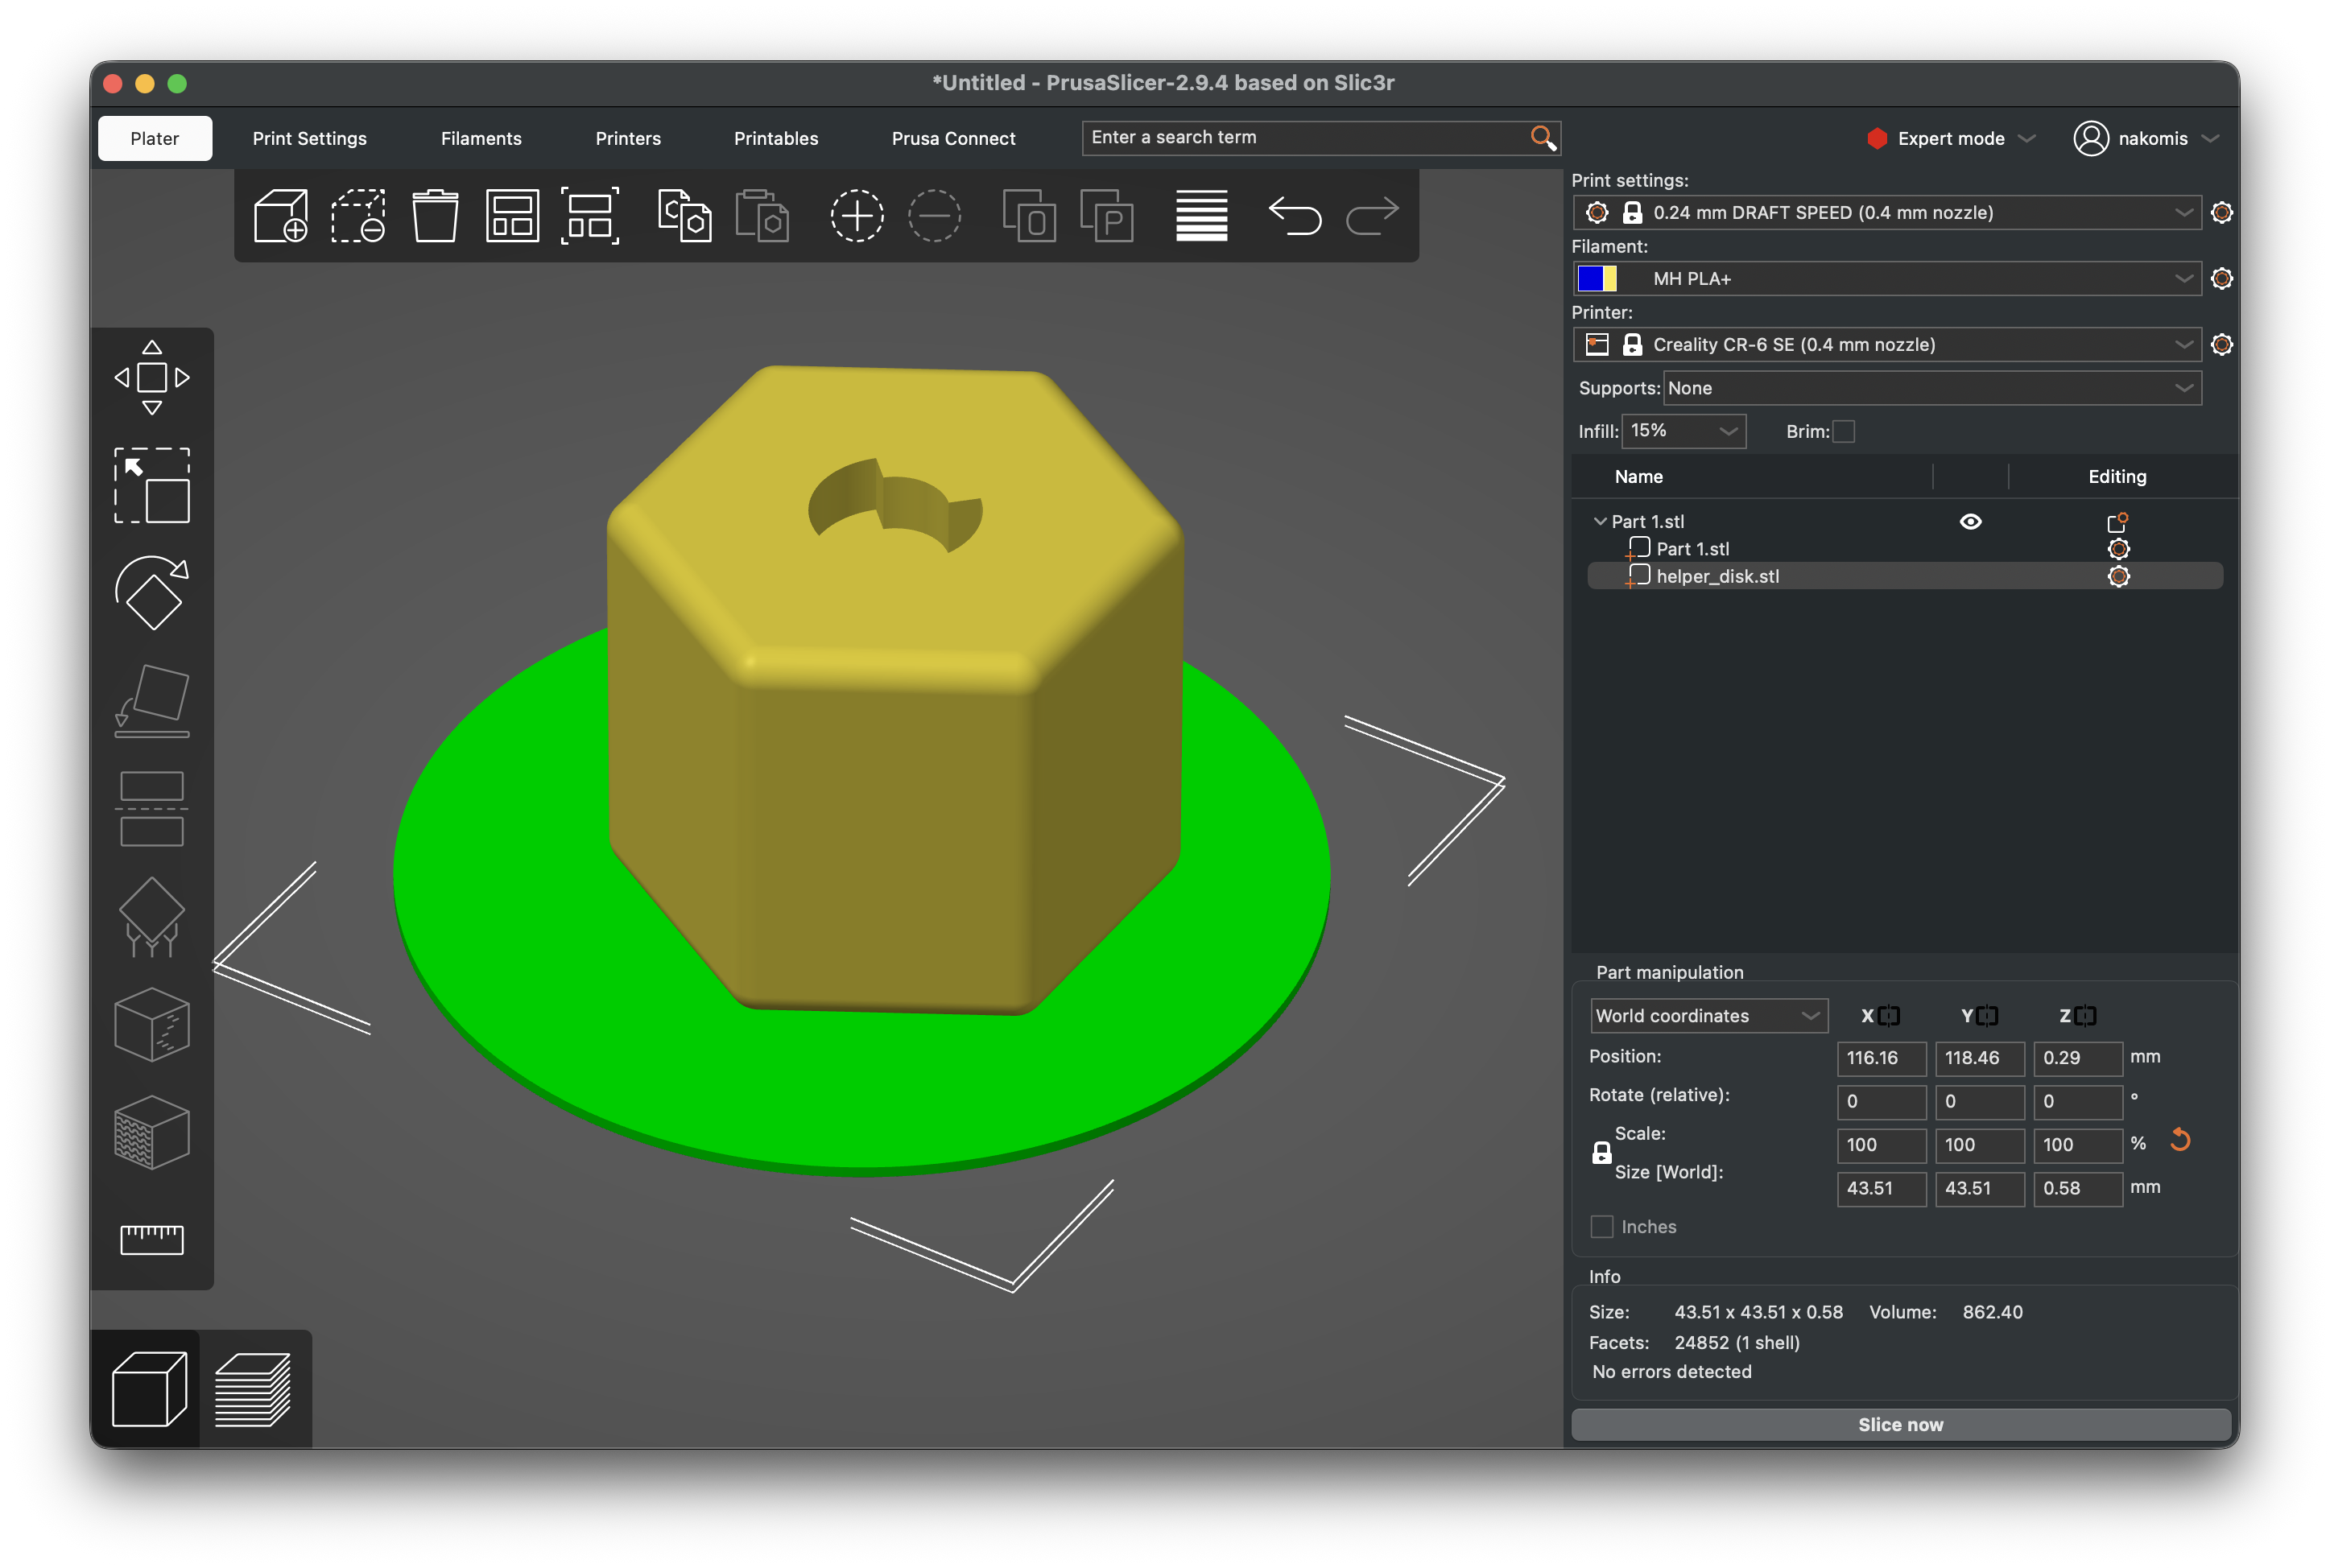Screen dimensions: 2330x1568
Task: Select the Scale gizmo tool
Action: (152, 485)
